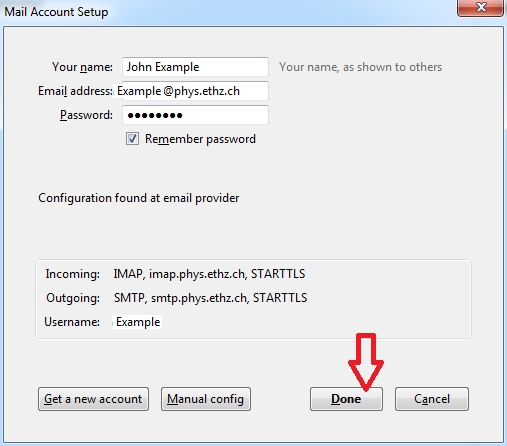
Task: Click the Mail Account Setup title bar
Action: pos(229,12)
